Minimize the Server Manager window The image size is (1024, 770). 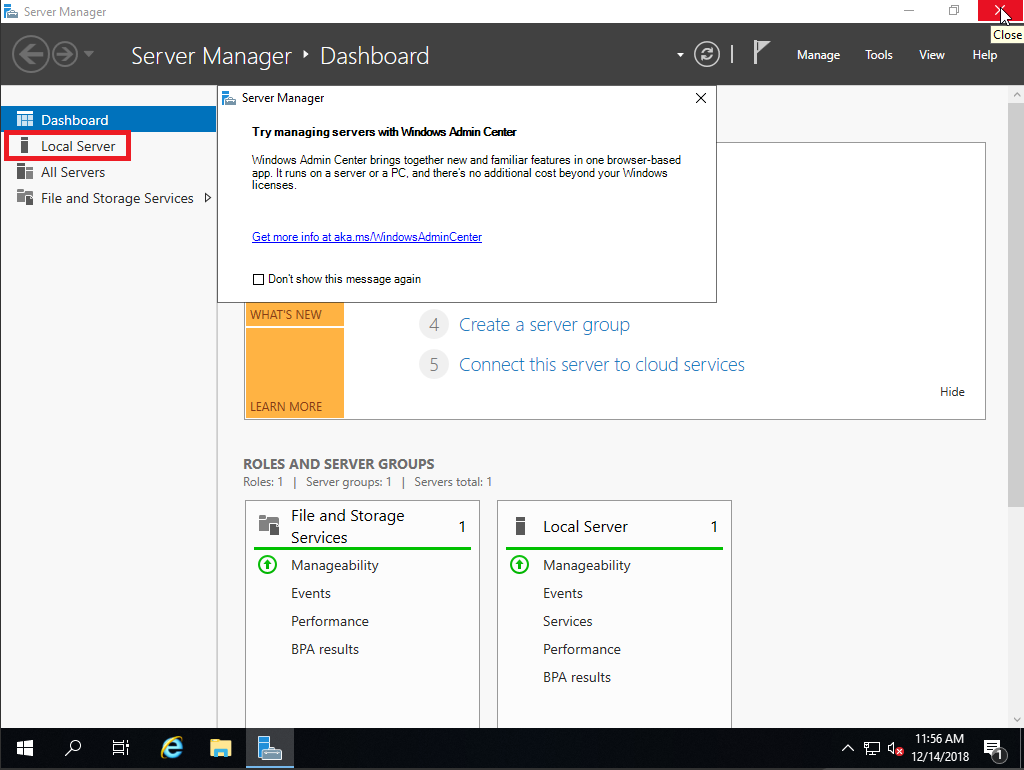(908, 10)
